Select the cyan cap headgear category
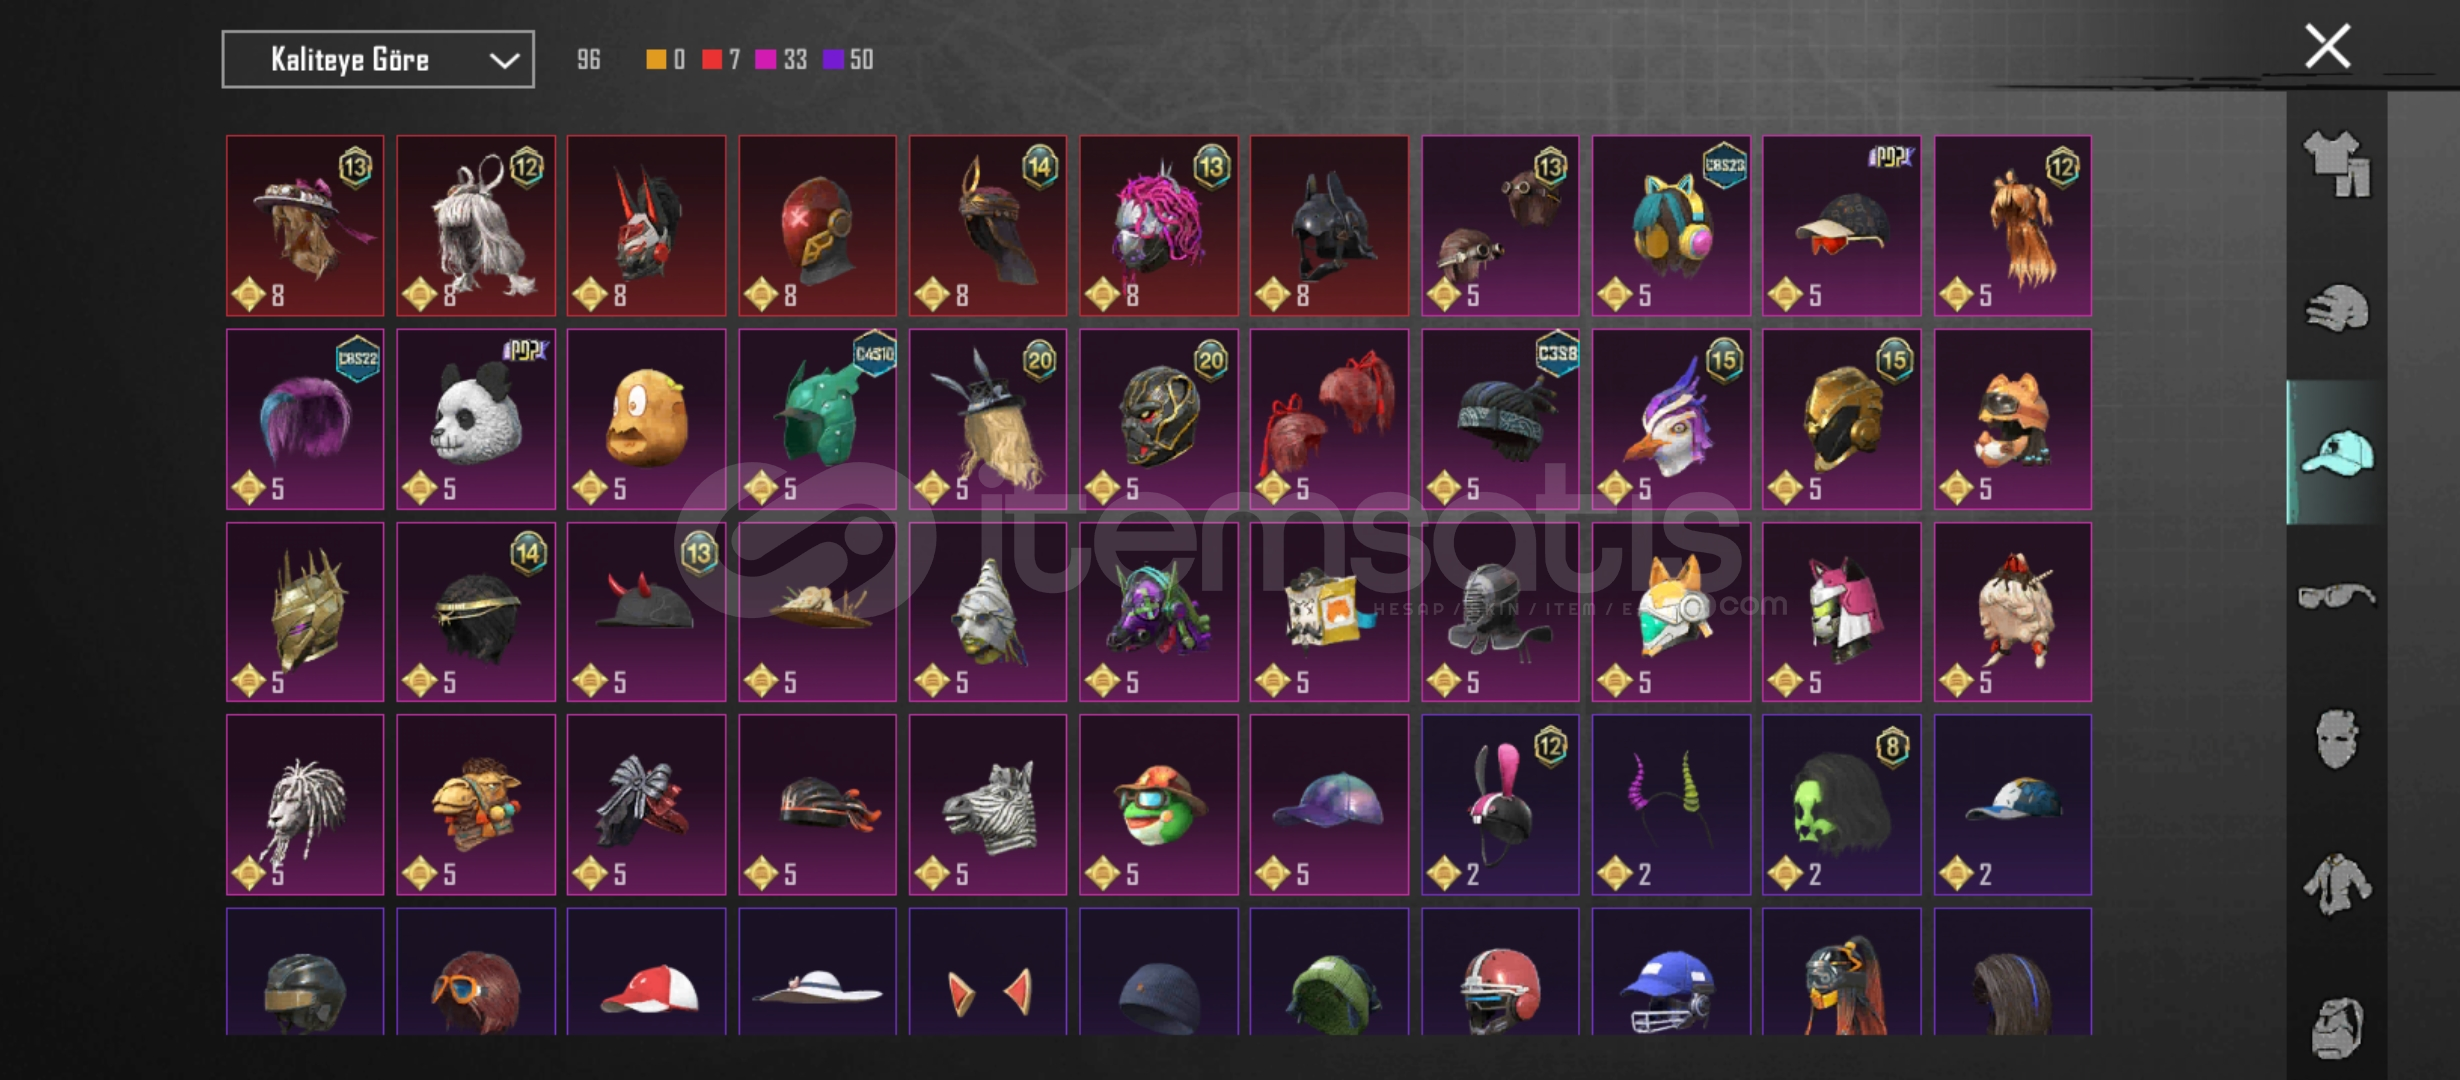This screenshot has width=2460, height=1080. click(2337, 453)
